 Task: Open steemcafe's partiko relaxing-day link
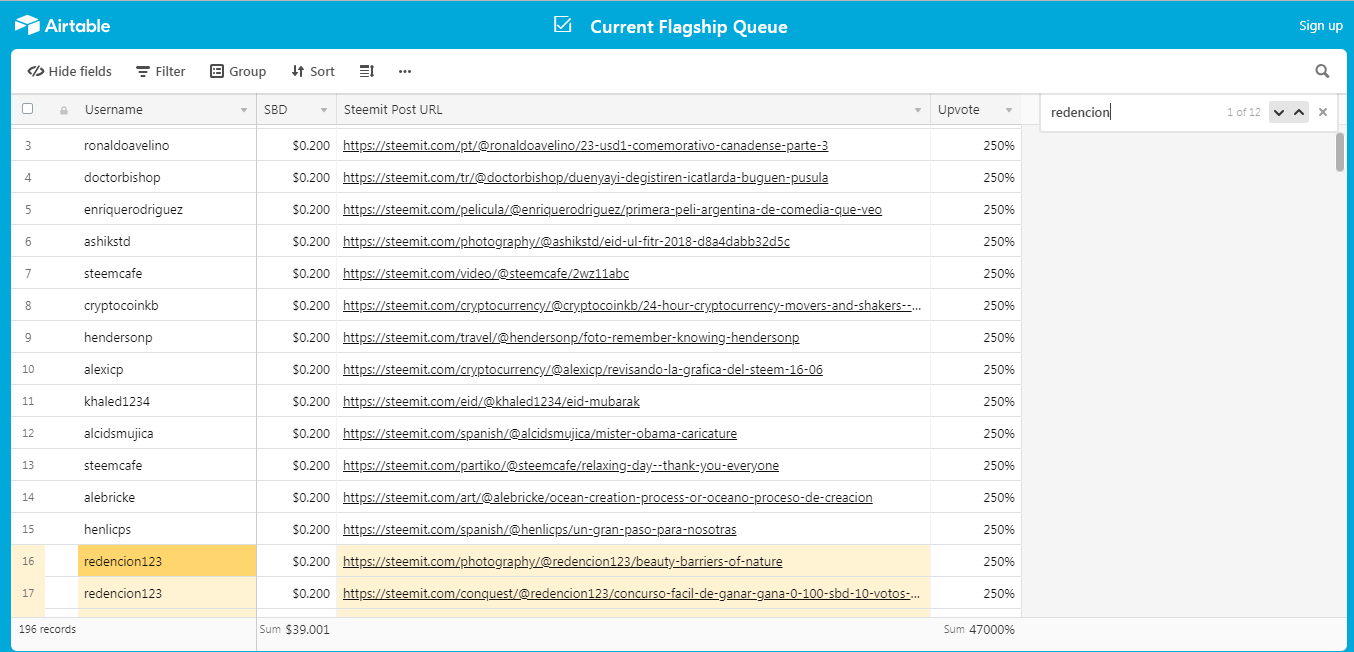pyautogui.click(x=561, y=466)
